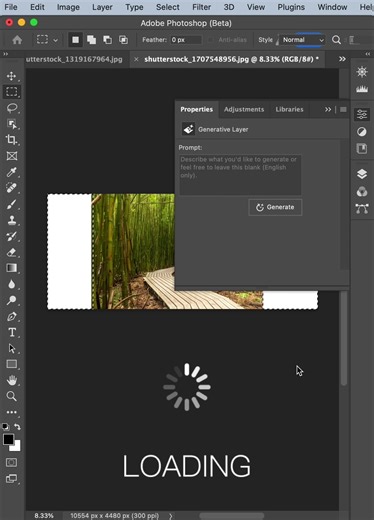Image resolution: width=374 pixels, height=520 pixels.
Task: Select the Crop tool
Action: pos(12,140)
